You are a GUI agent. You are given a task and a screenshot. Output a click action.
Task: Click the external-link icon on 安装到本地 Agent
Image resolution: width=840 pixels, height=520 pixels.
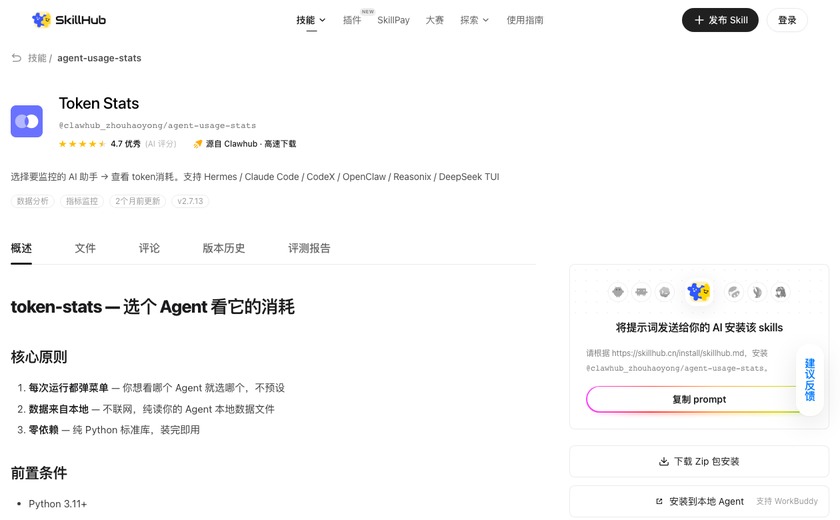pos(659,501)
